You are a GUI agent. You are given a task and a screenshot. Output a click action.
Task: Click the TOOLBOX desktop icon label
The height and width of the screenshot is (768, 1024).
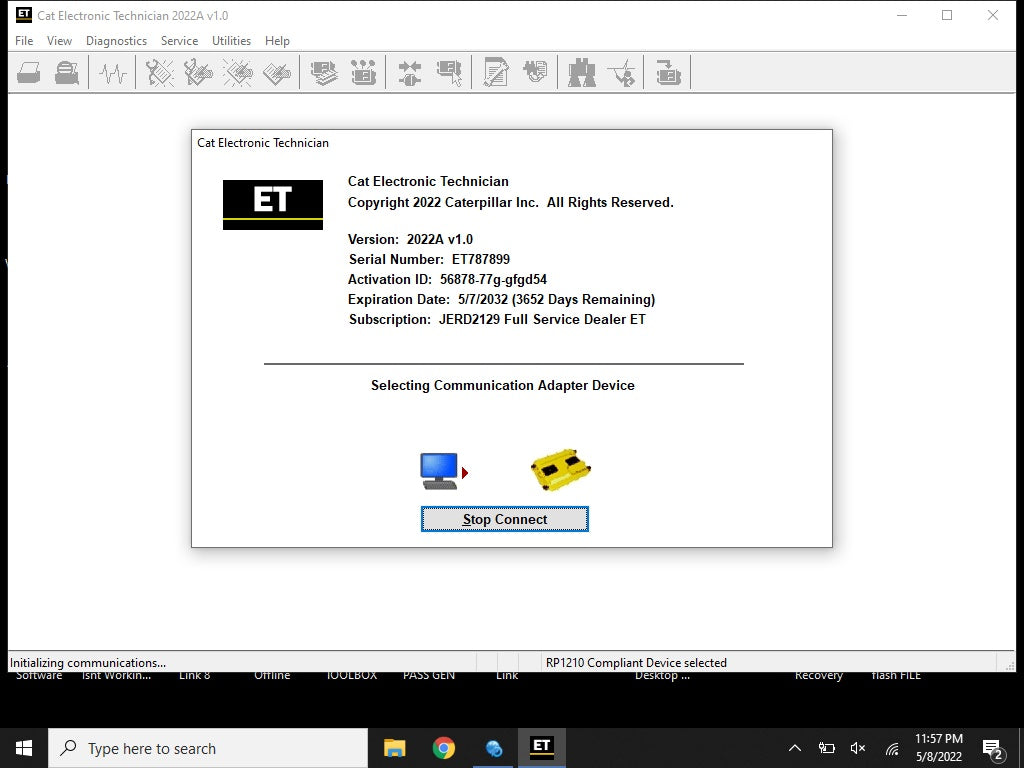tap(351, 676)
